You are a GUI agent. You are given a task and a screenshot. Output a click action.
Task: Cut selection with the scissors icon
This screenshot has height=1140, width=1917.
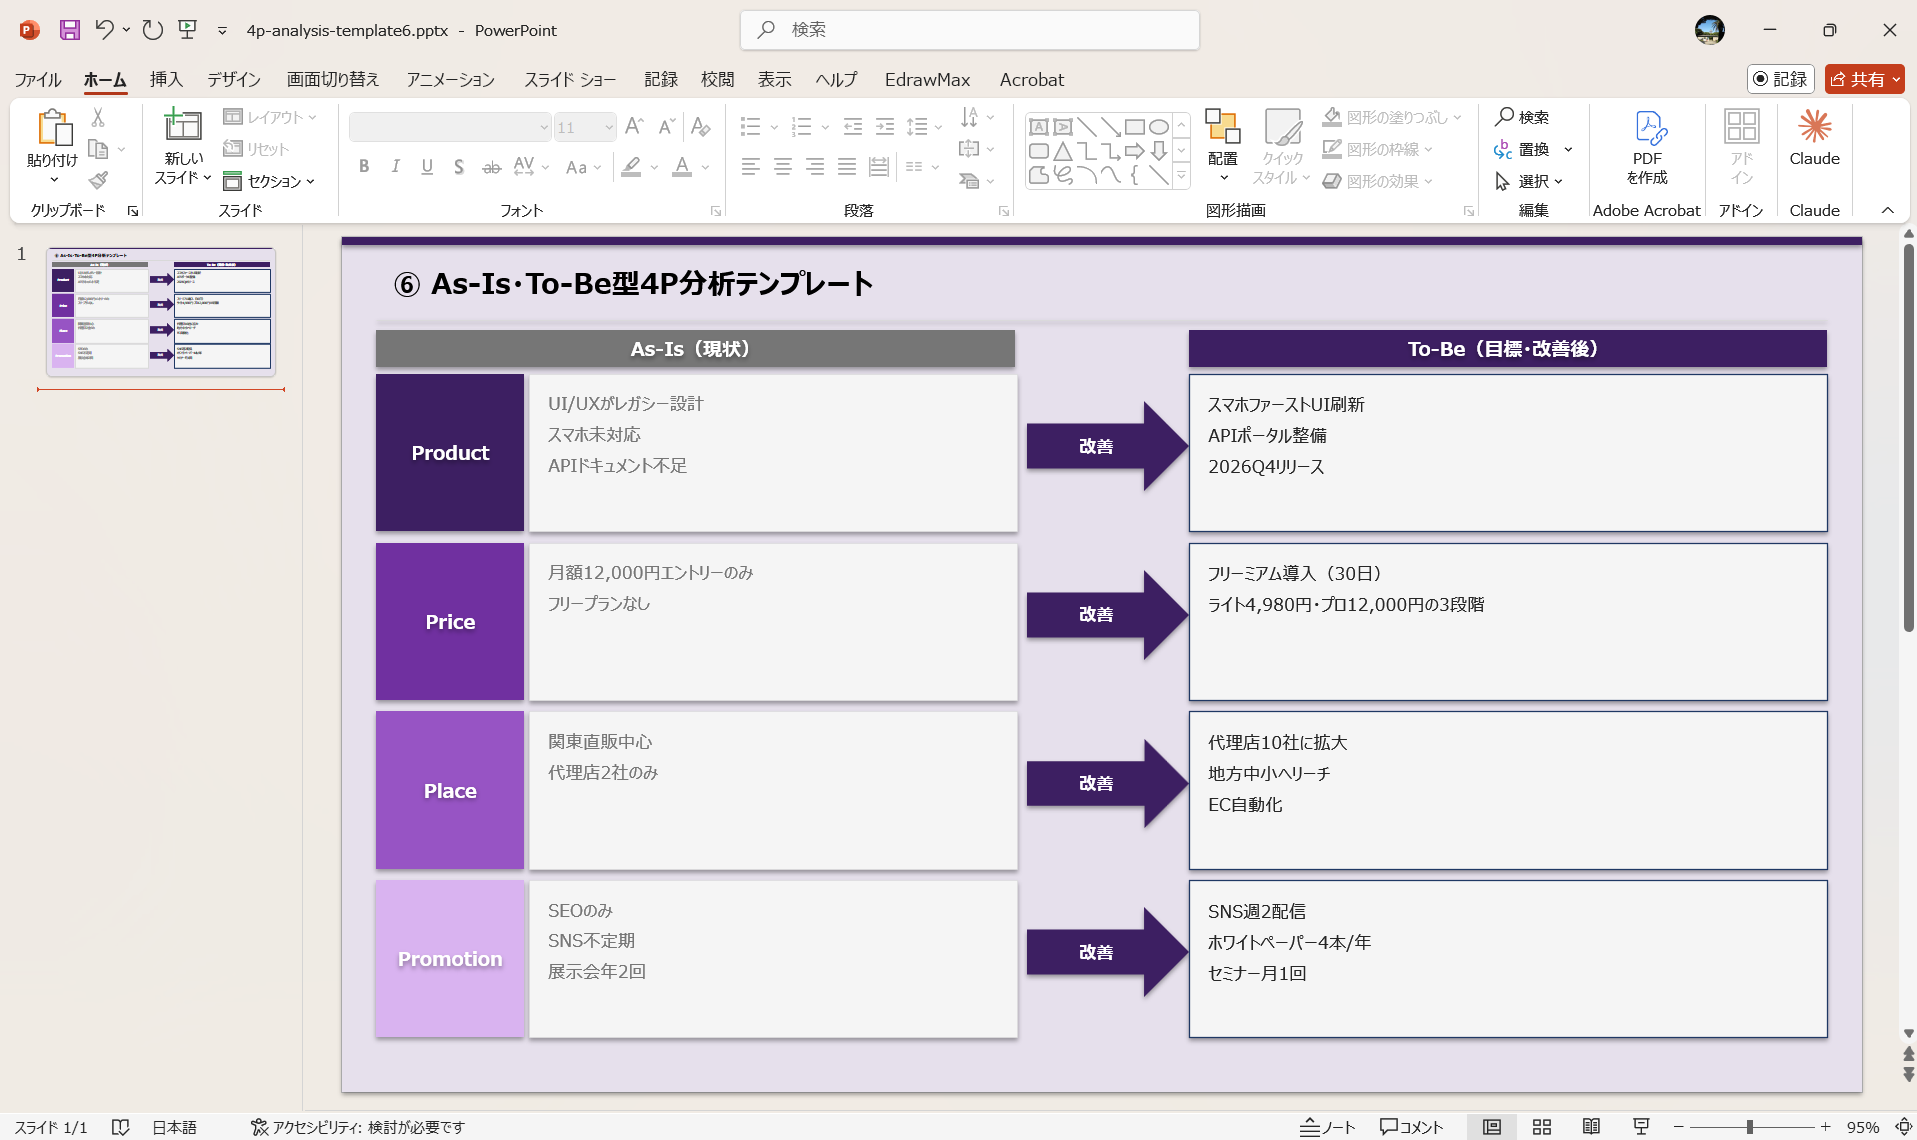pyautogui.click(x=98, y=117)
